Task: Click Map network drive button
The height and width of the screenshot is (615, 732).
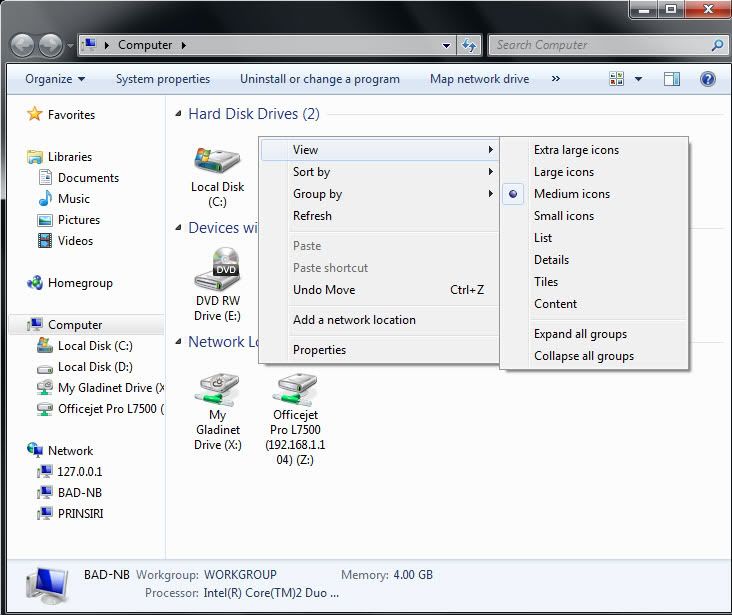Action: (x=479, y=79)
